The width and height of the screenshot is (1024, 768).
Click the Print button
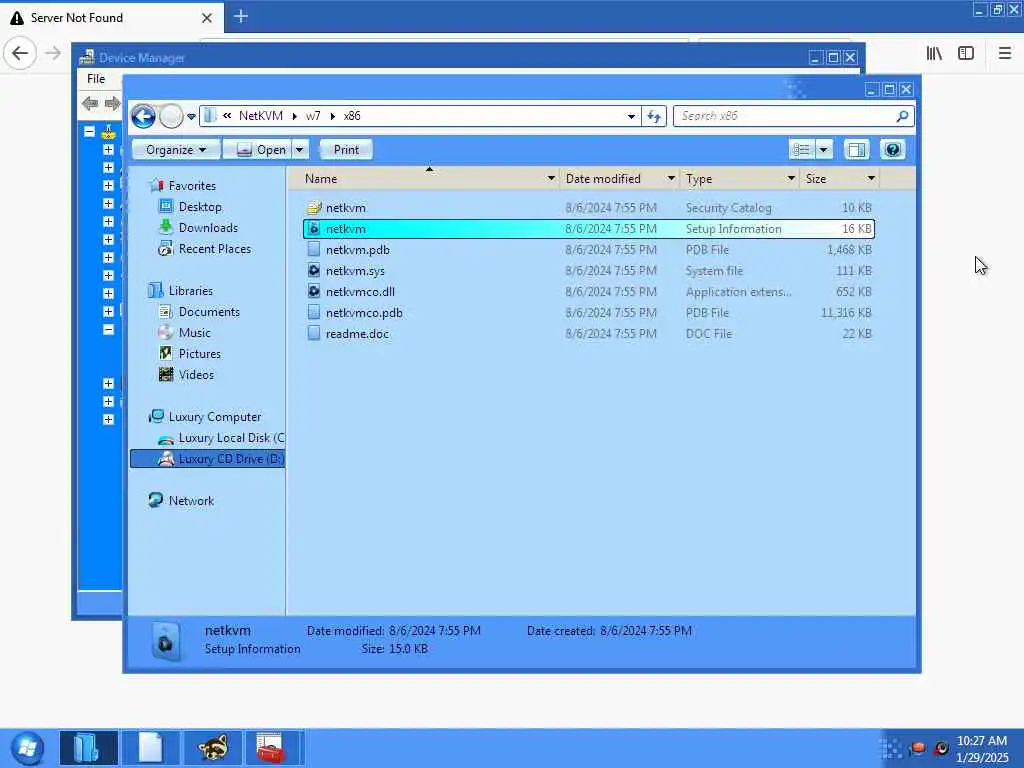coord(346,150)
